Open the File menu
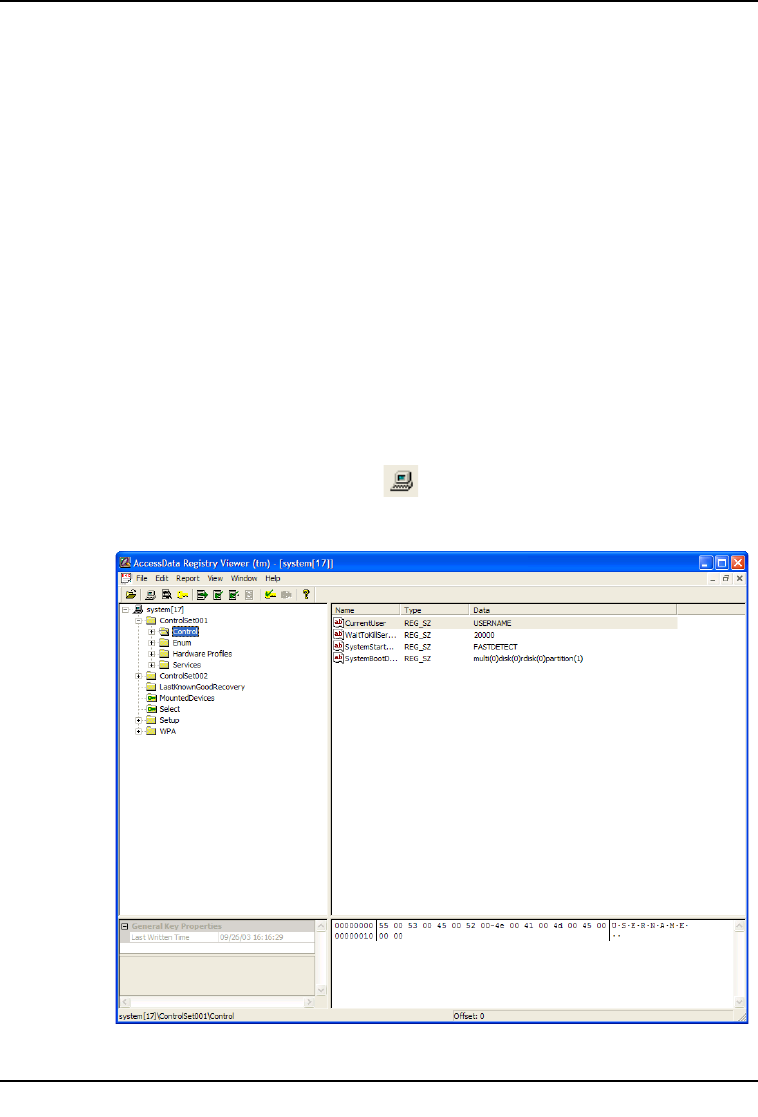758x1117 pixels. click(x=142, y=578)
